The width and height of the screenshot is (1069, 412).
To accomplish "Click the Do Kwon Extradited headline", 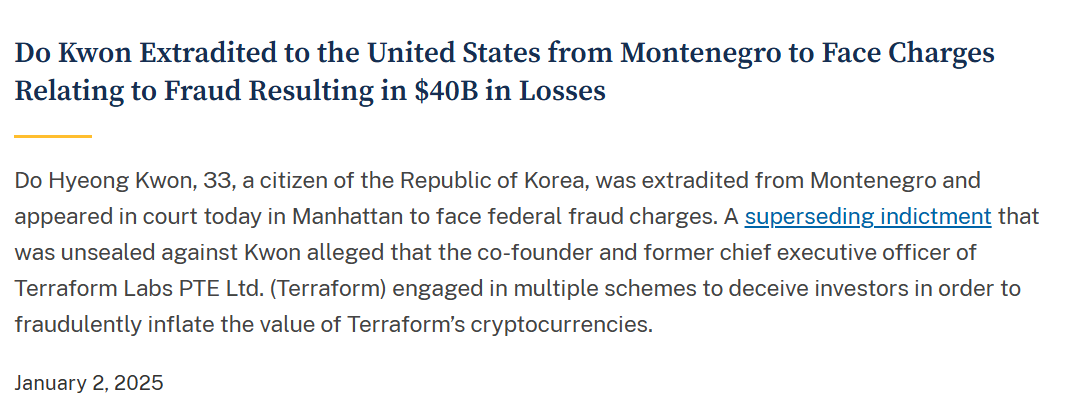I will (505, 72).
